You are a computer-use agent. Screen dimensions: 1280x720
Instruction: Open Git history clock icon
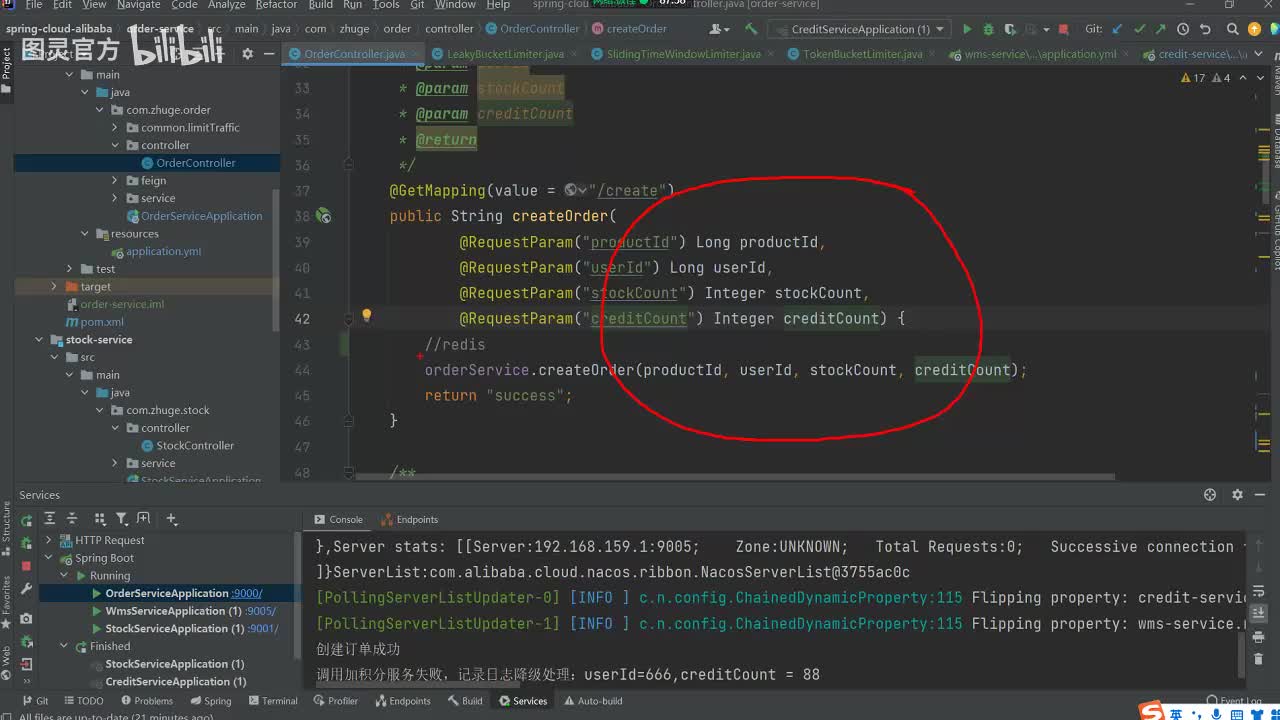[1183, 29]
